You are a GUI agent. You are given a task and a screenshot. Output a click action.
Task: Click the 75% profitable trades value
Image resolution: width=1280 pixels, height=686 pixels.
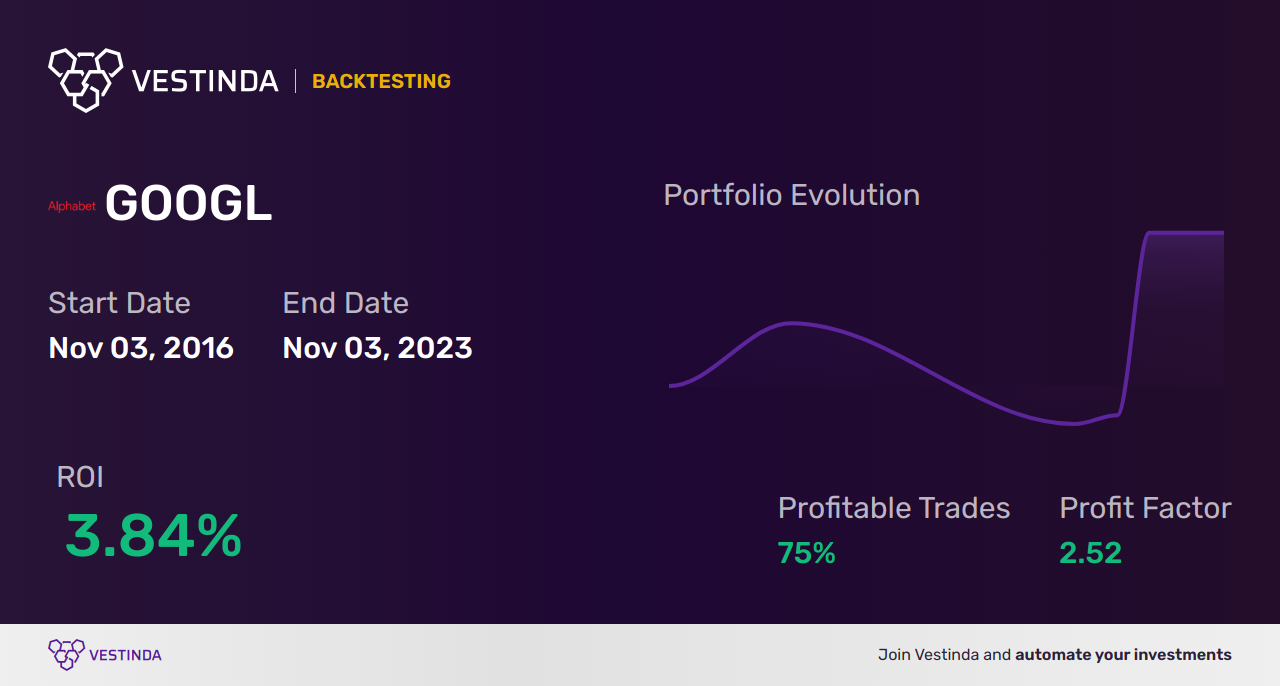point(806,553)
